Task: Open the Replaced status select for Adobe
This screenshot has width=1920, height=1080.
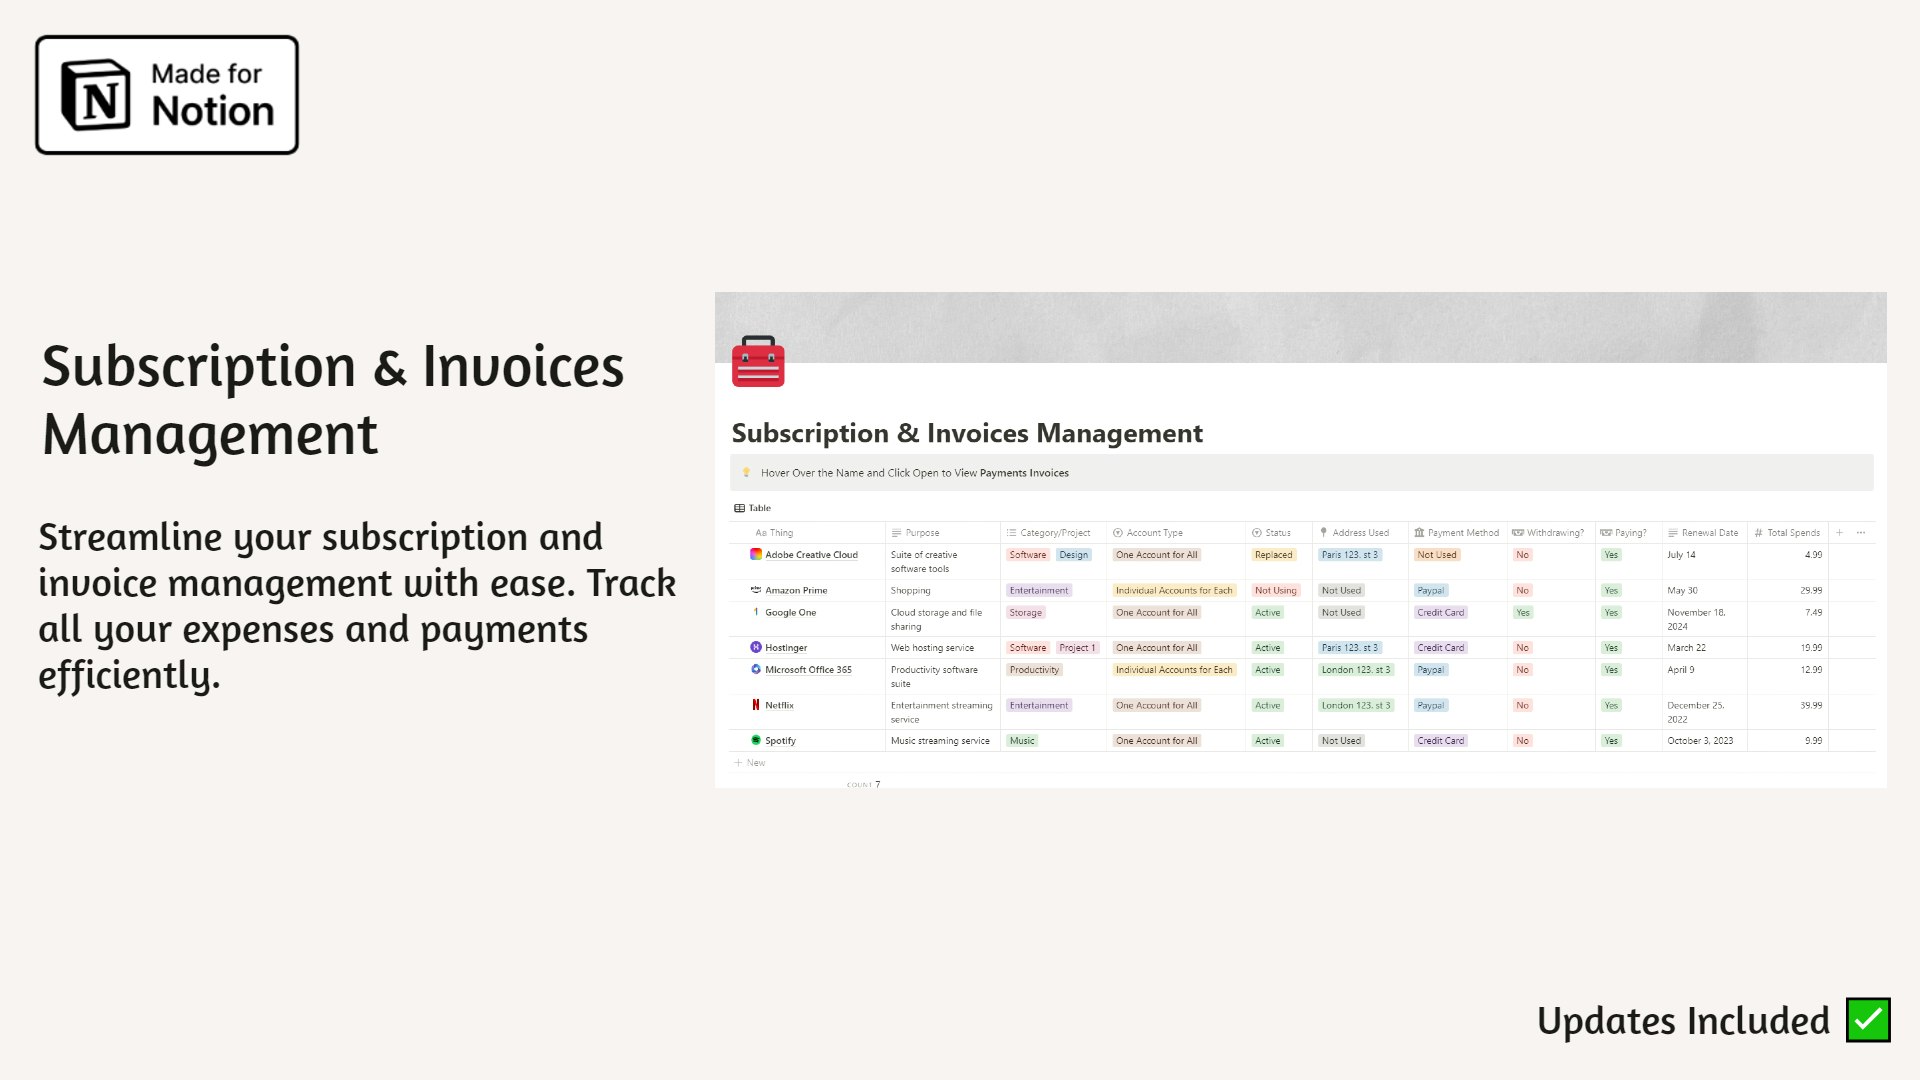Action: (x=1273, y=555)
